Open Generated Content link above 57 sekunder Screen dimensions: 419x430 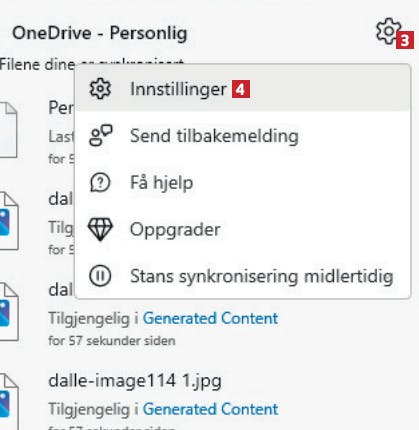pos(210,318)
